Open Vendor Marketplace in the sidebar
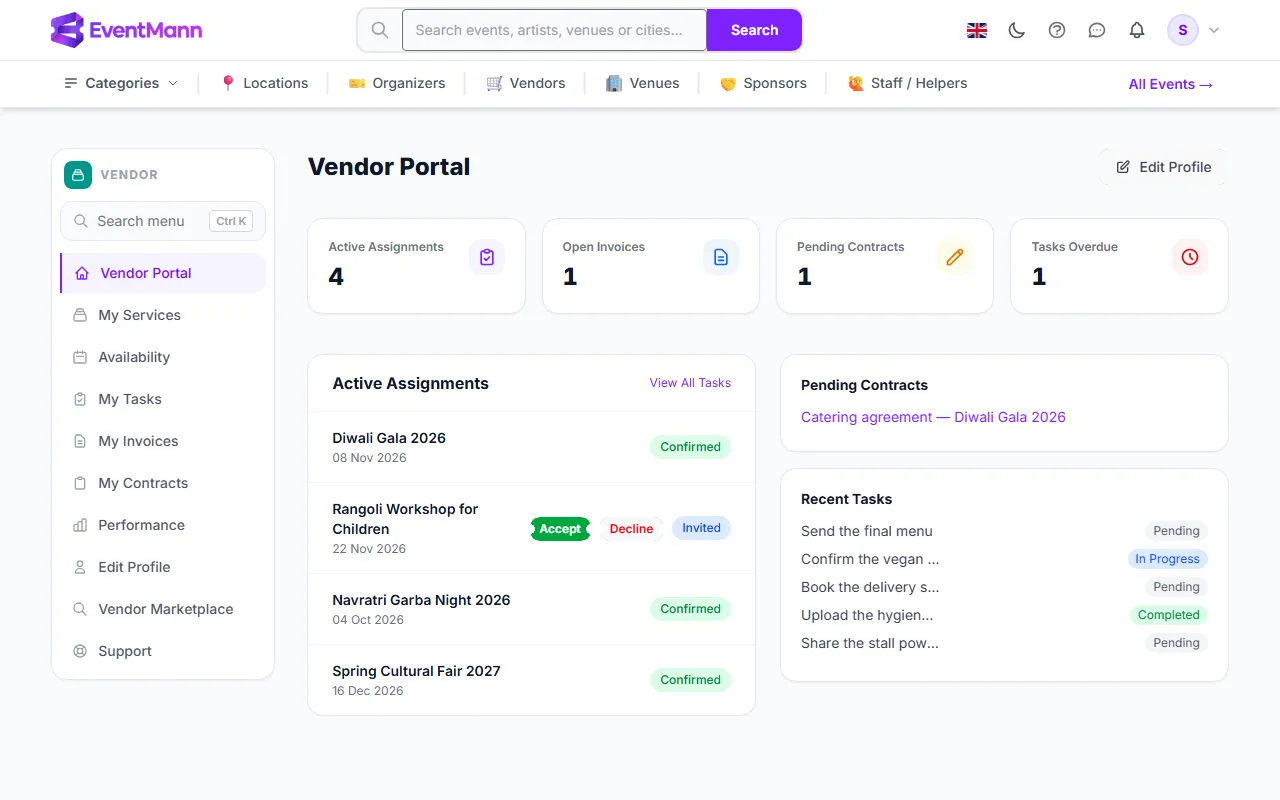Viewport: 1280px width, 800px height. (163, 609)
